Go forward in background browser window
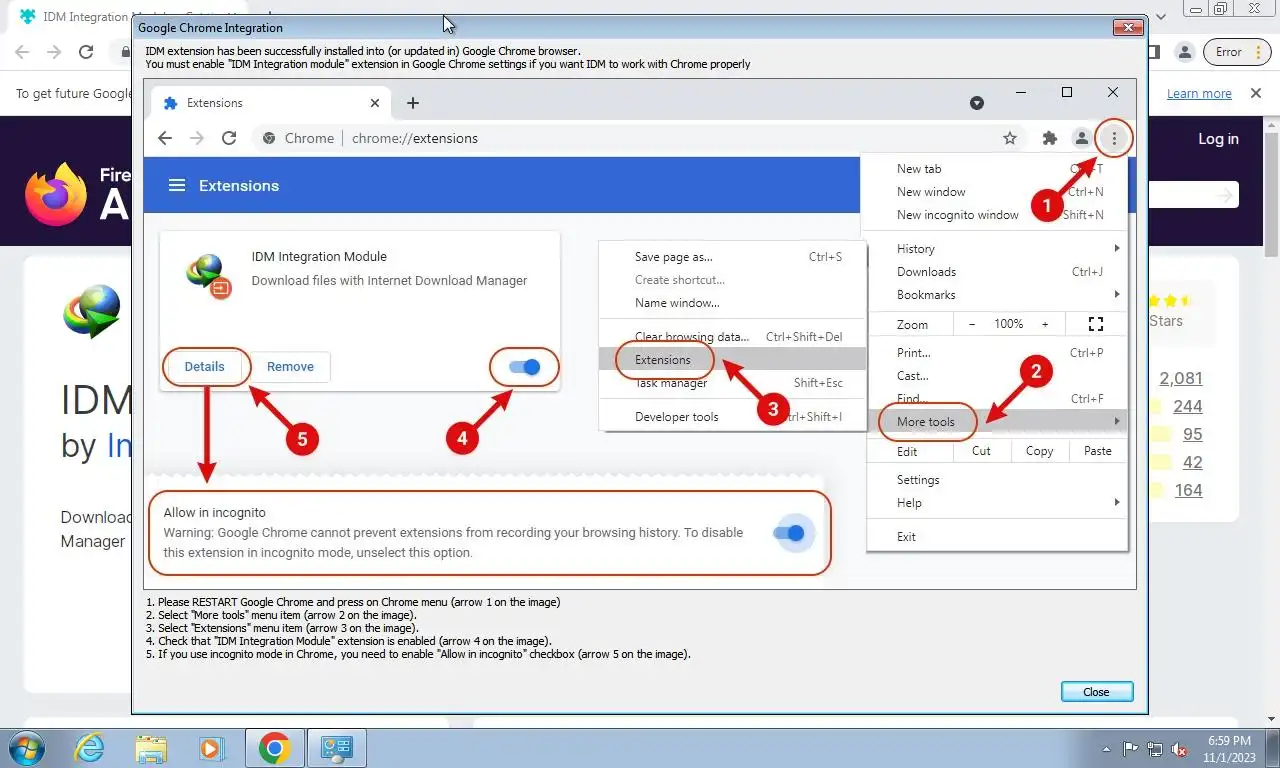 pyautogui.click(x=54, y=52)
